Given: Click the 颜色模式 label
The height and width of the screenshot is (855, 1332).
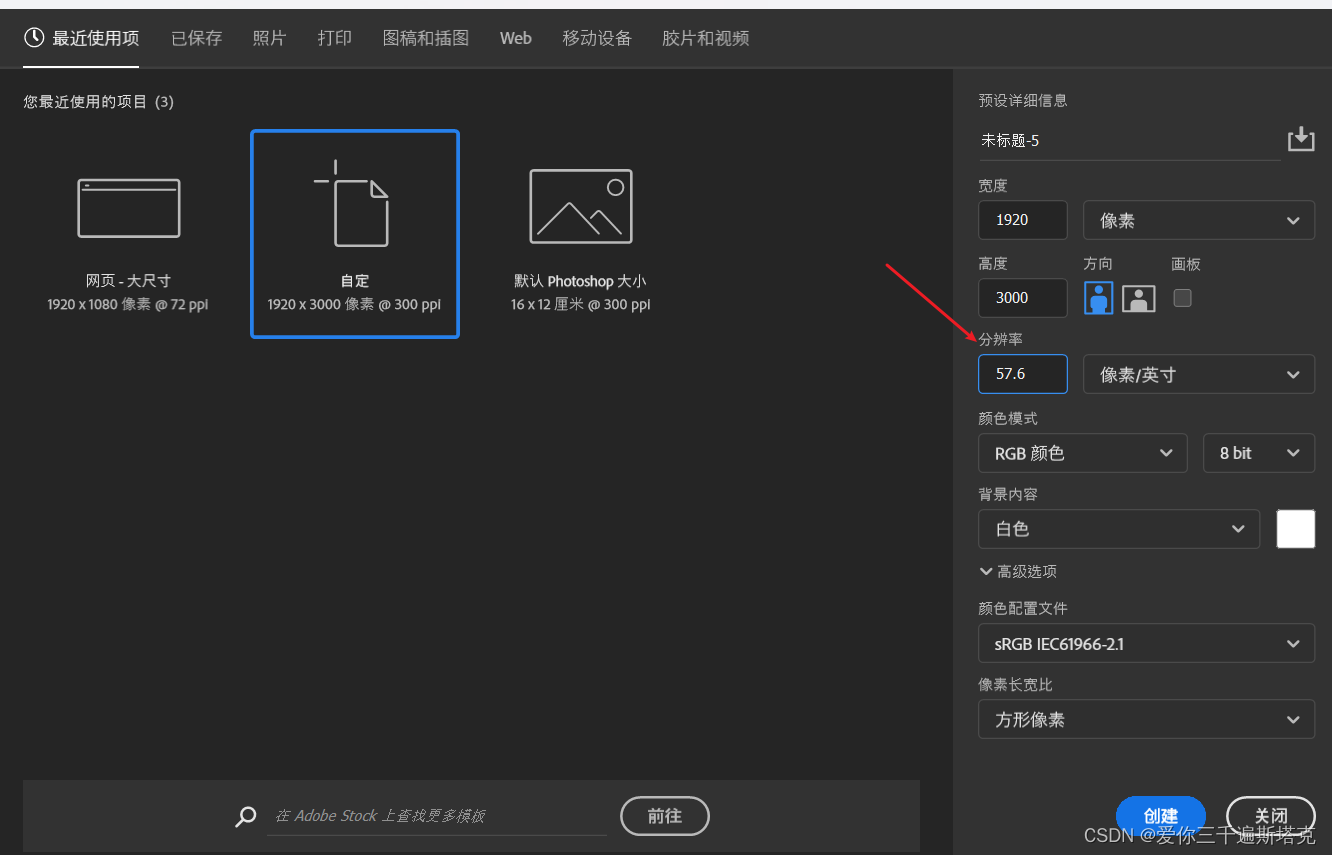Looking at the screenshot, I should (x=1008, y=418).
